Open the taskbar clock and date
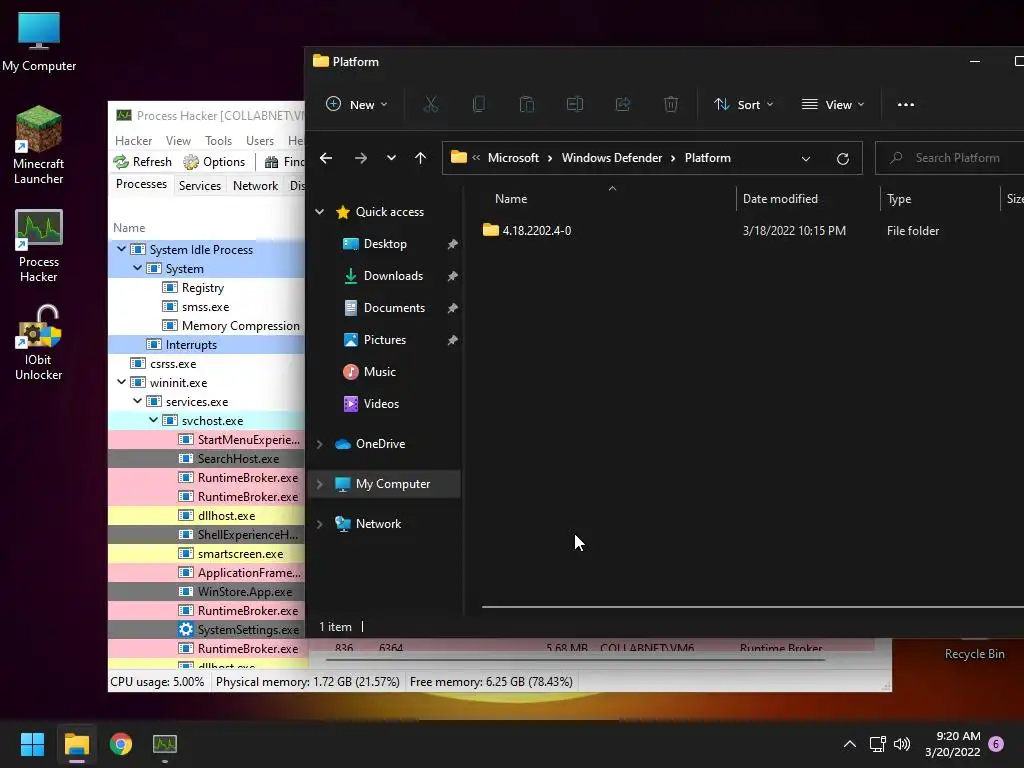The height and width of the screenshot is (768, 1024). (x=953, y=744)
